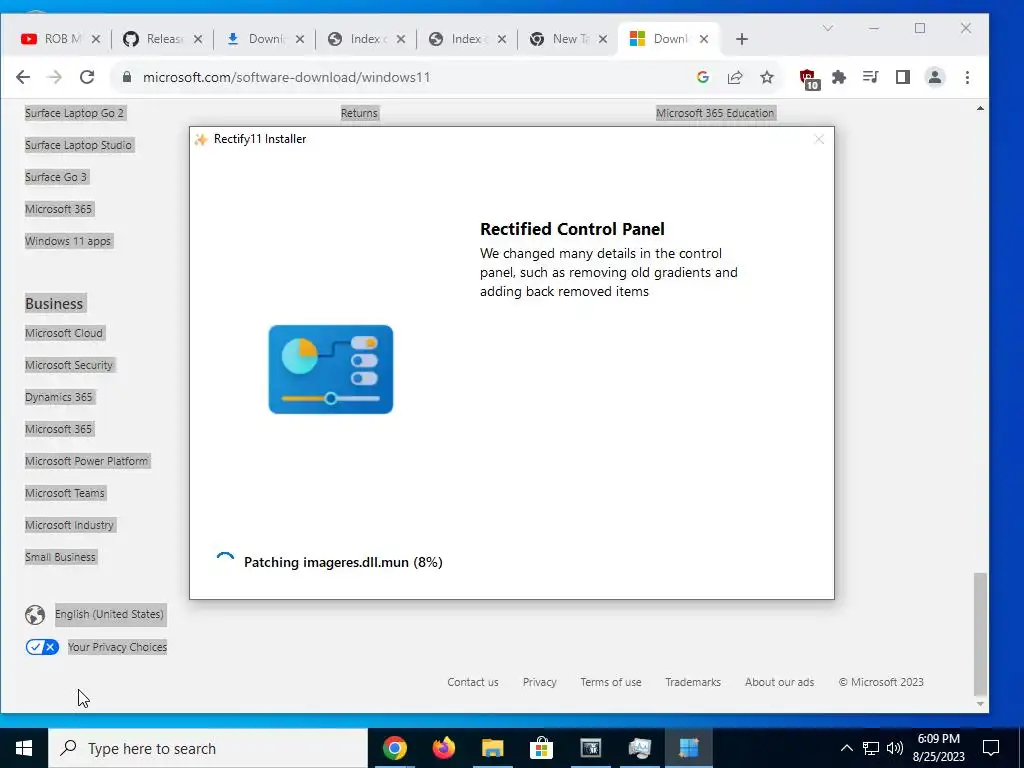Image resolution: width=1024 pixels, height=768 pixels.
Task: Open Microsoft Store from the taskbar
Action: [541, 748]
